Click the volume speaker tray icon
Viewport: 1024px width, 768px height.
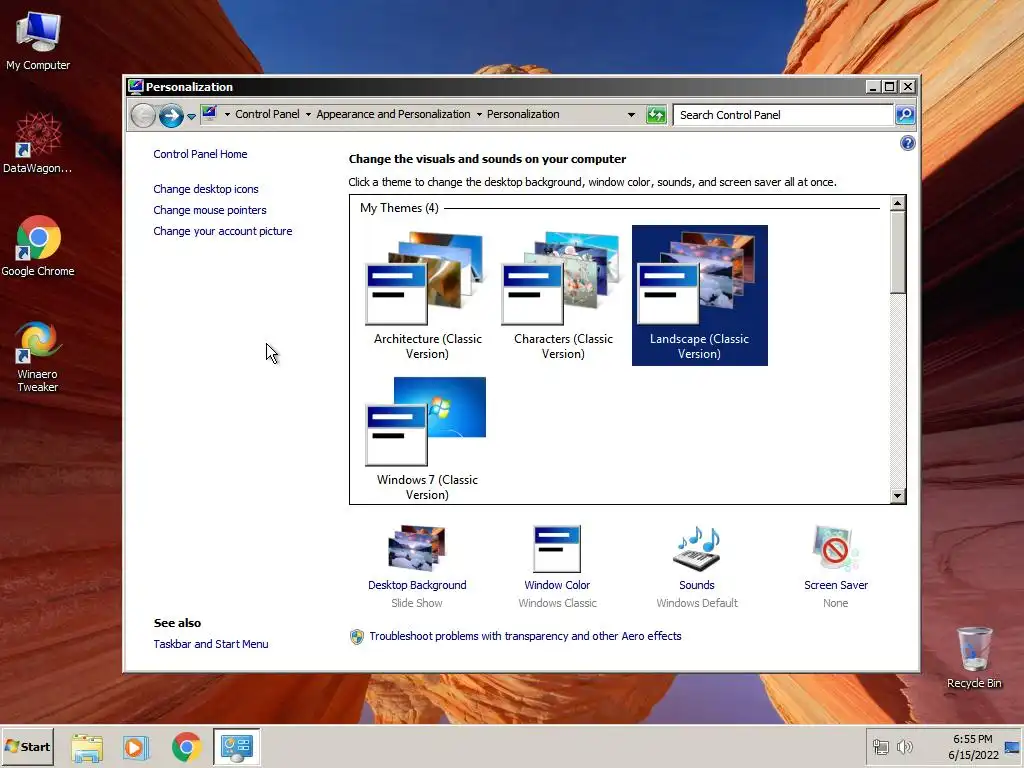click(x=904, y=747)
